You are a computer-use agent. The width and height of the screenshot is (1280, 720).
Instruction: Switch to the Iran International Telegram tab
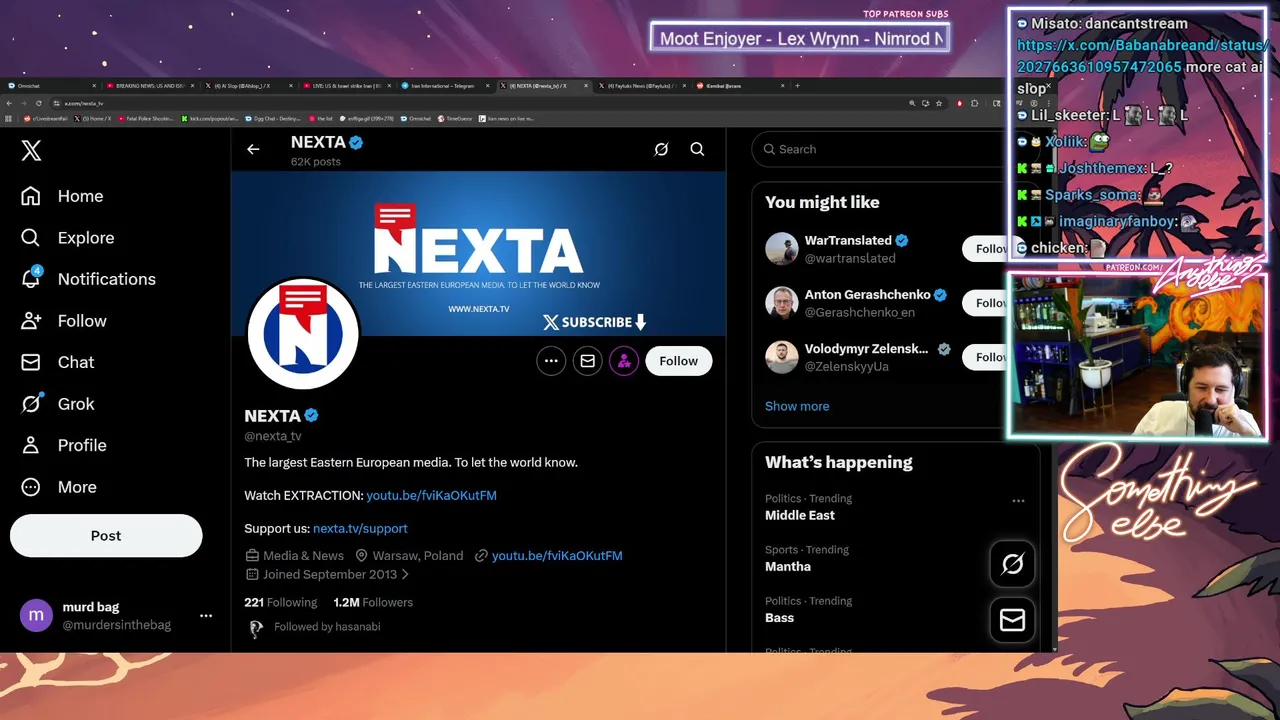click(445, 86)
